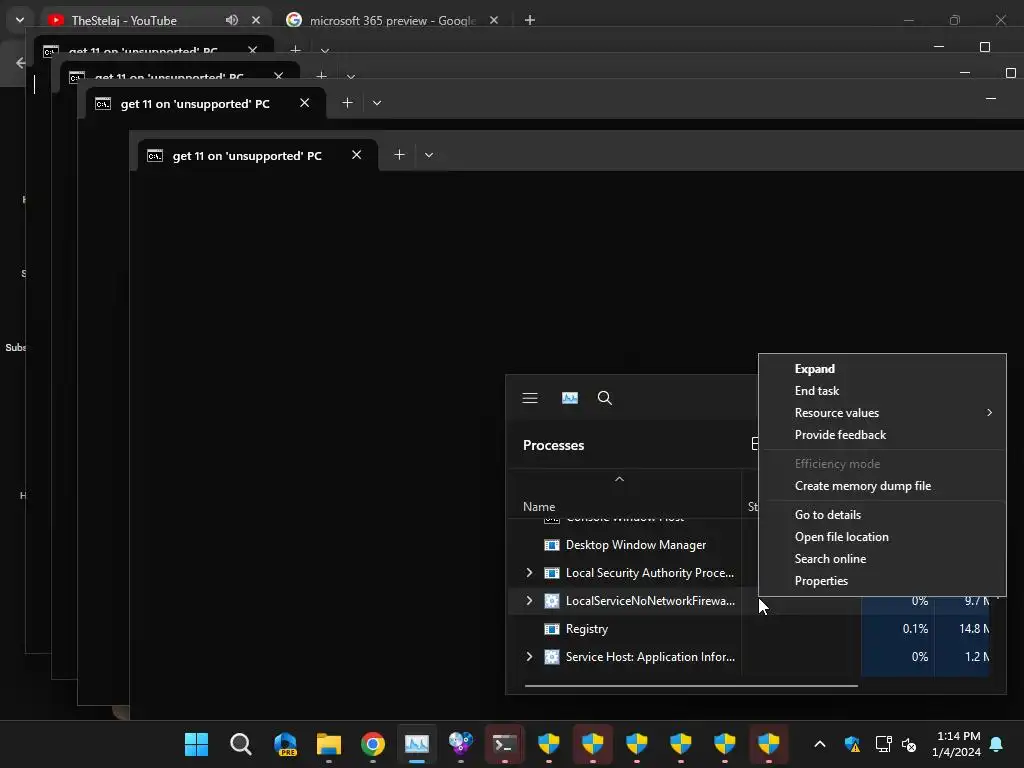The image size is (1024, 768).
Task: Click the search icon in Task Manager
Action: pyautogui.click(x=605, y=398)
